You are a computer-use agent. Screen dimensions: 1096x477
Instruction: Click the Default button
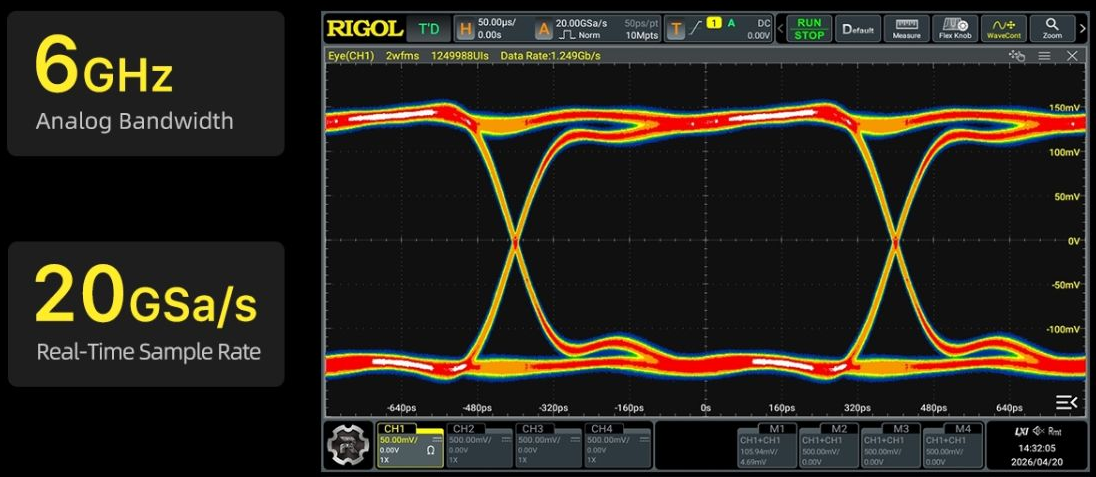[x=858, y=29]
